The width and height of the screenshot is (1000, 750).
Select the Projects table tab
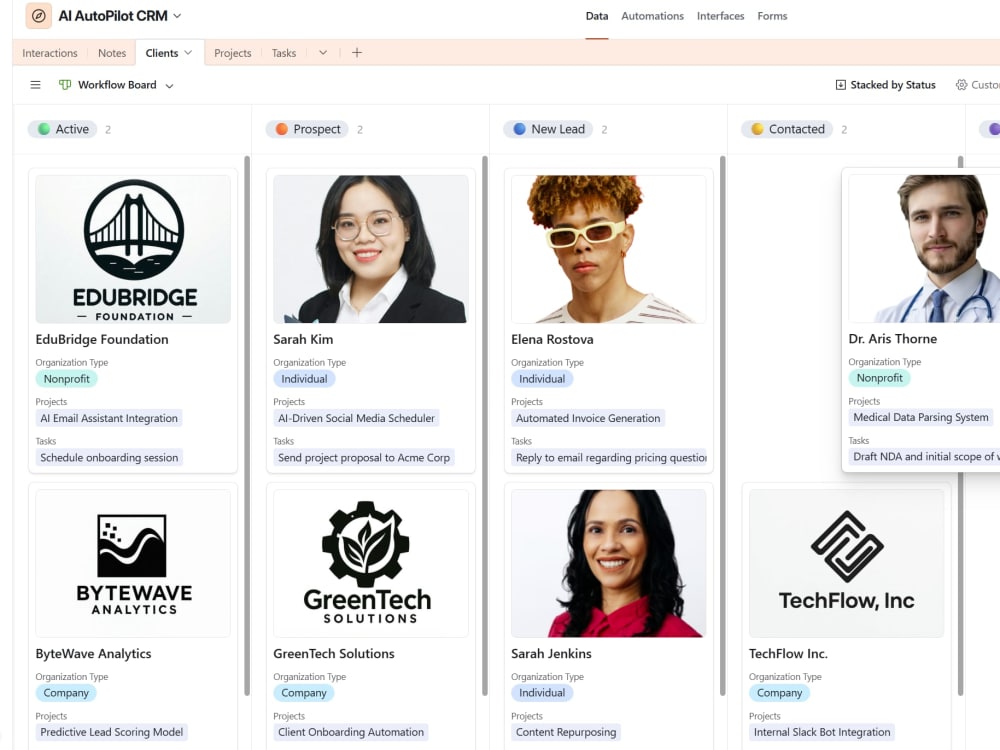click(x=233, y=53)
